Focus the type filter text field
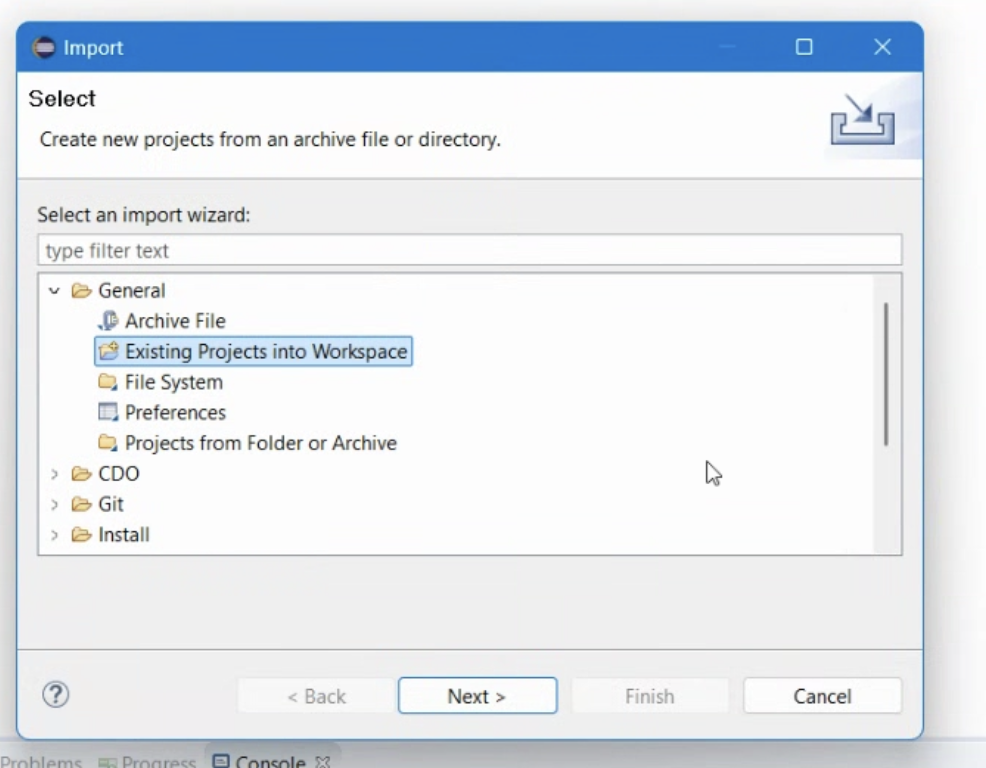This screenshot has width=986, height=768. coord(469,250)
